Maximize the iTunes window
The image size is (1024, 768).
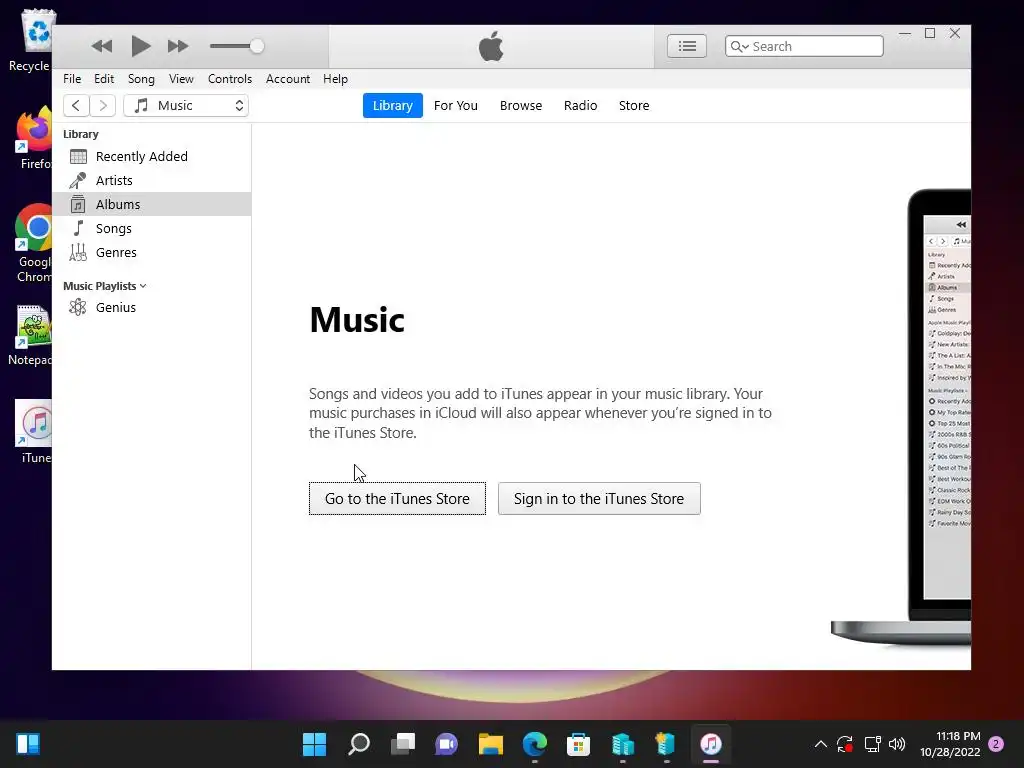click(930, 33)
